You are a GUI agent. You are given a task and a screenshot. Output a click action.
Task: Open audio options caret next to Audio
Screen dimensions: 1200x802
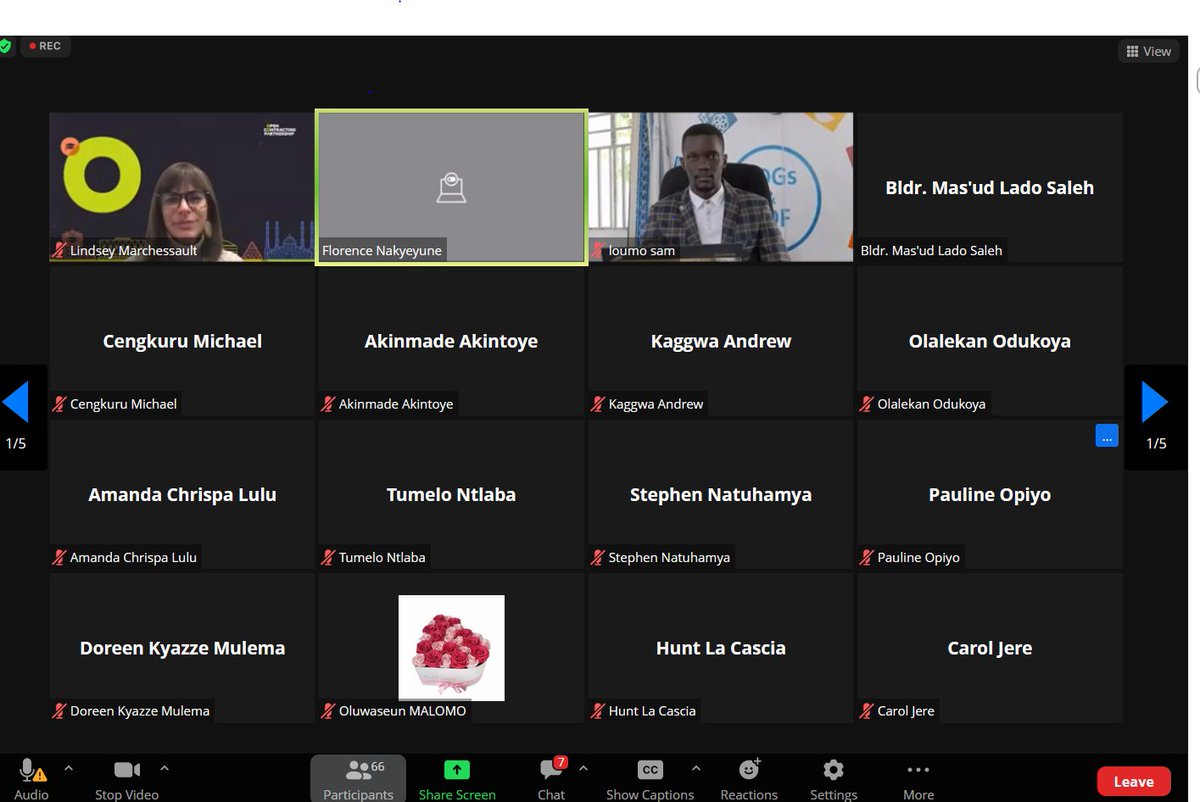point(68,769)
